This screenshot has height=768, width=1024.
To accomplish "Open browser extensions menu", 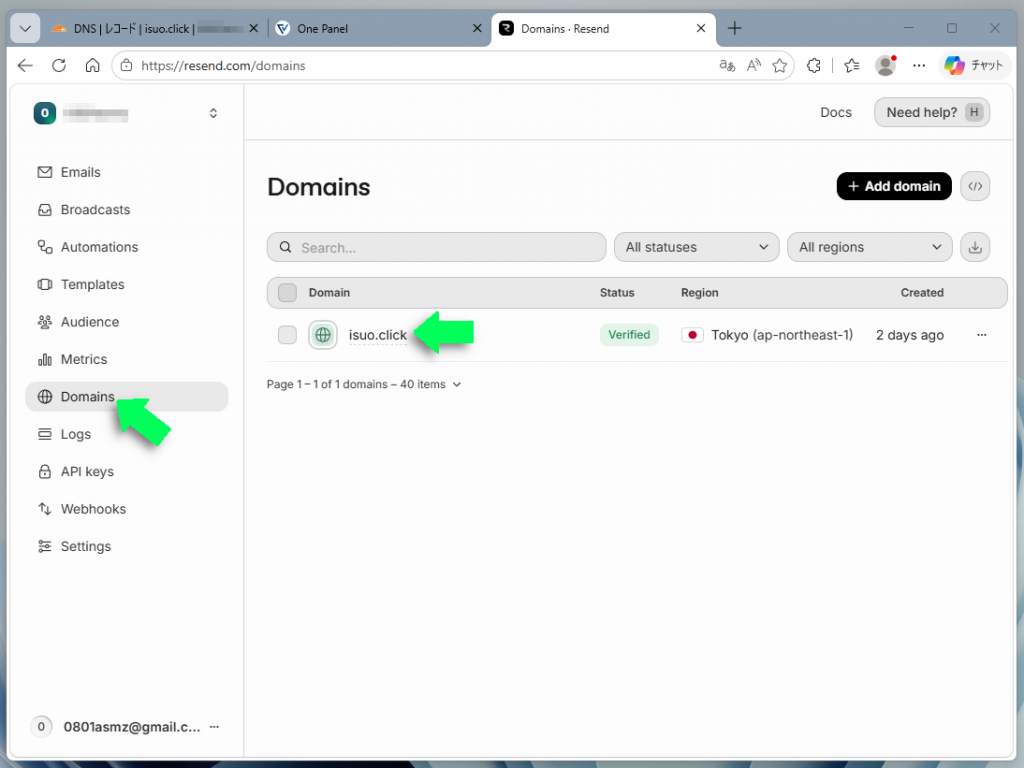I will 814,65.
